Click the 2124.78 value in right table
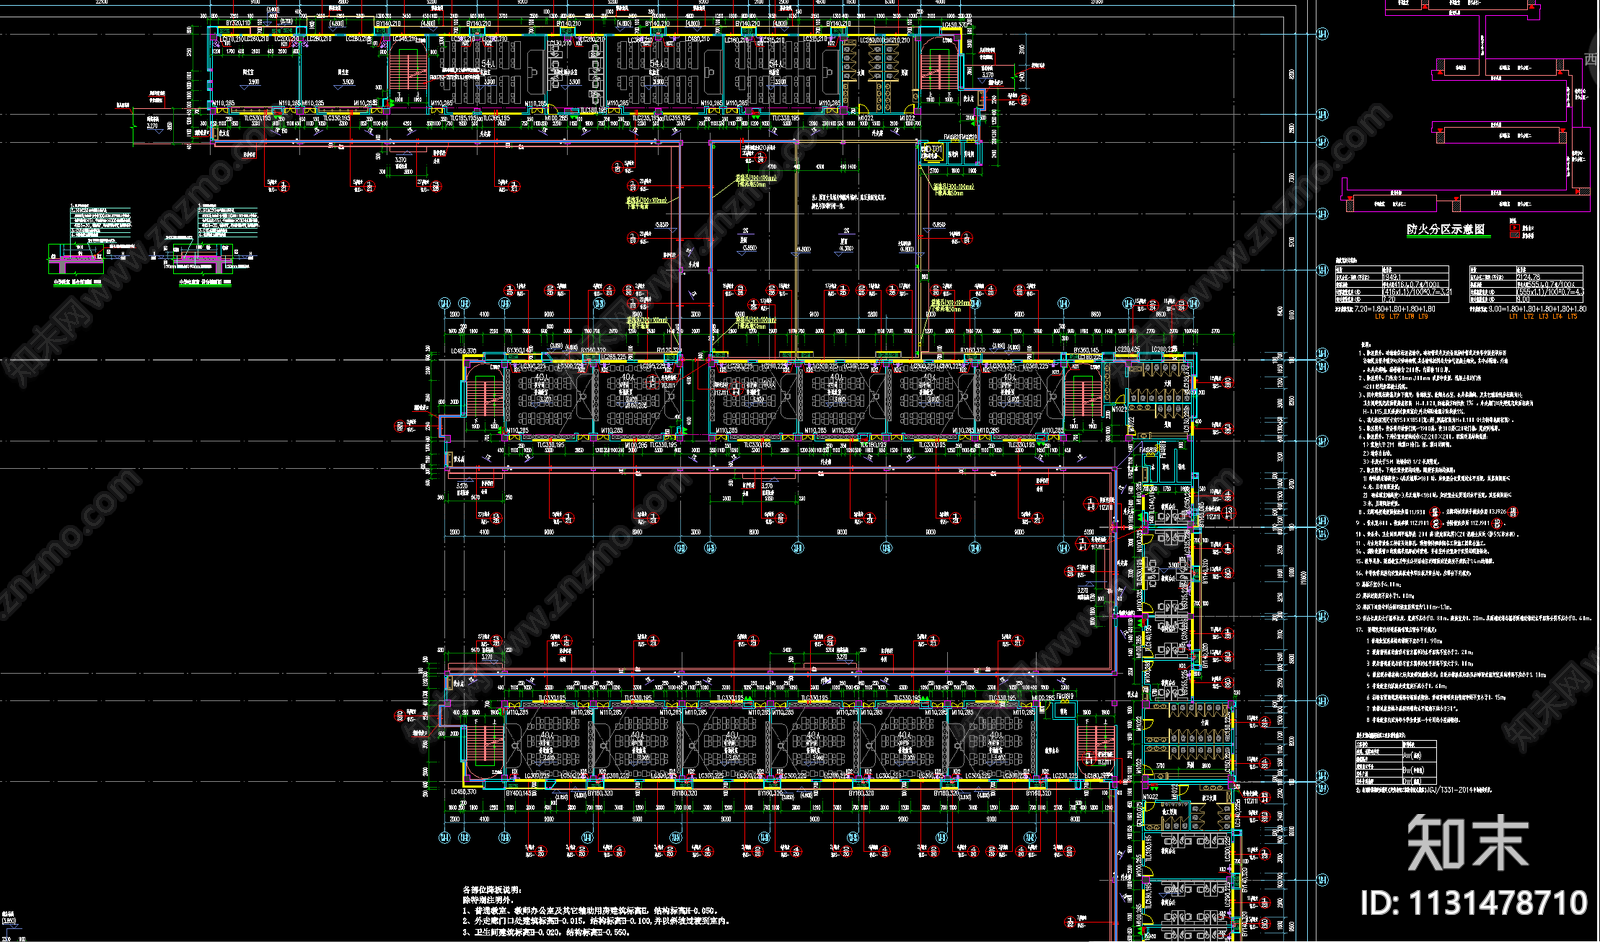The height and width of the screenshot is (942, 1600). [x=1528, y=277]
